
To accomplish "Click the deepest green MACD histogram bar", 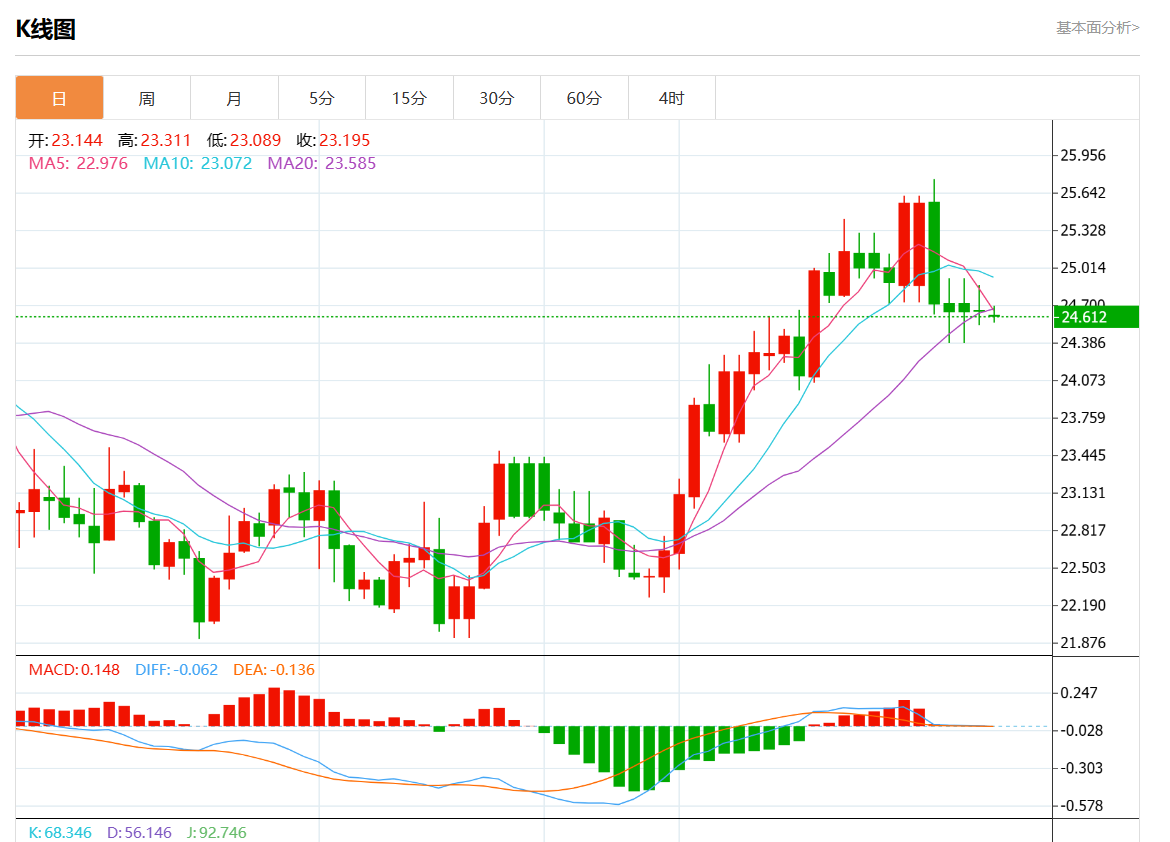I will [x=634, y=758].
